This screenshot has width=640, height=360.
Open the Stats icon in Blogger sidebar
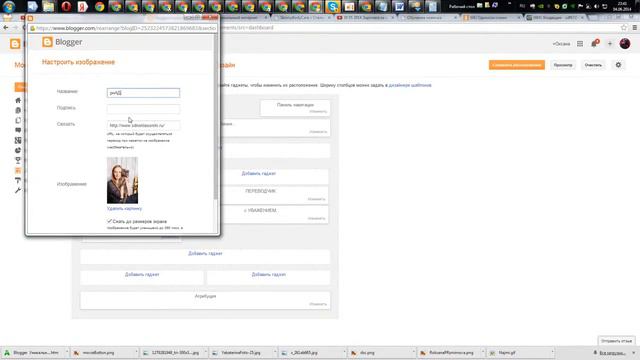18,150
